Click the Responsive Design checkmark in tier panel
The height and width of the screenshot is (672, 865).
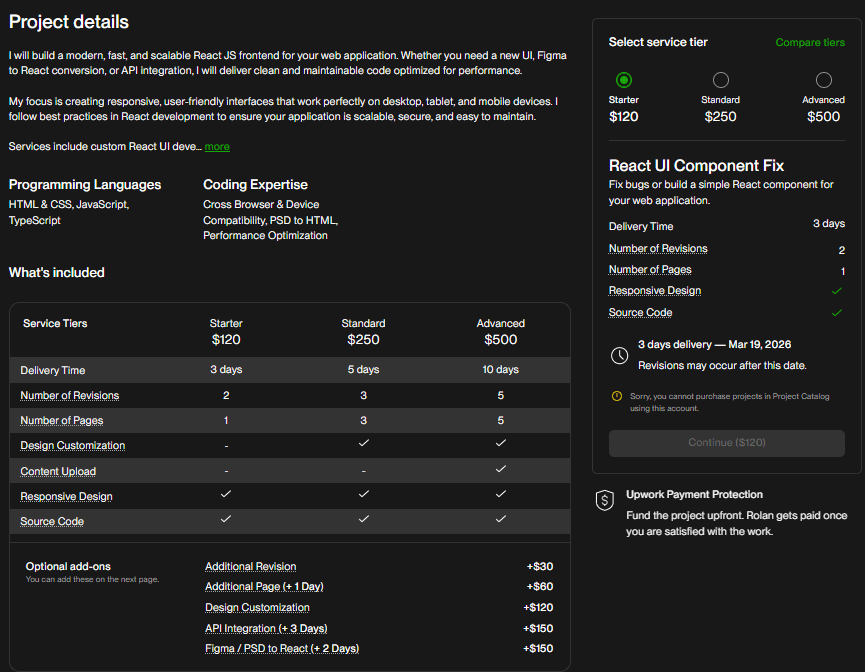click(x=838, y=291)
